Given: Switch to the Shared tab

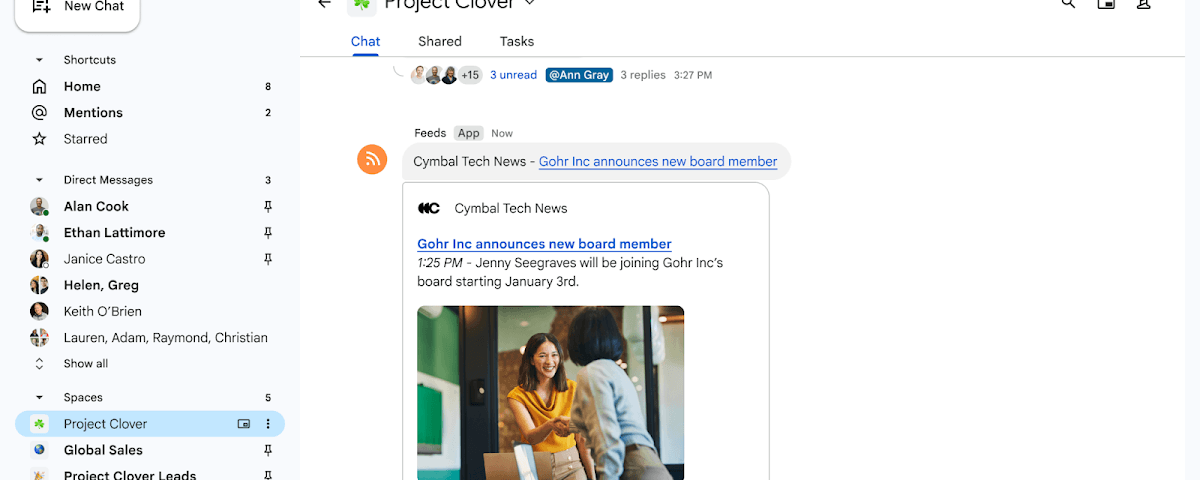Looking at the screenshot, I should coord(440,42).
